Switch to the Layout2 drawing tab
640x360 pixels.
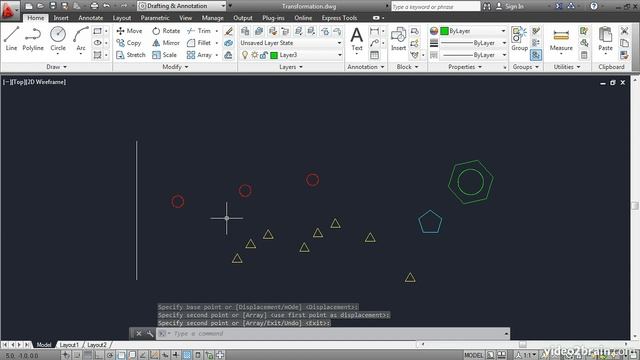pos(96,345)
